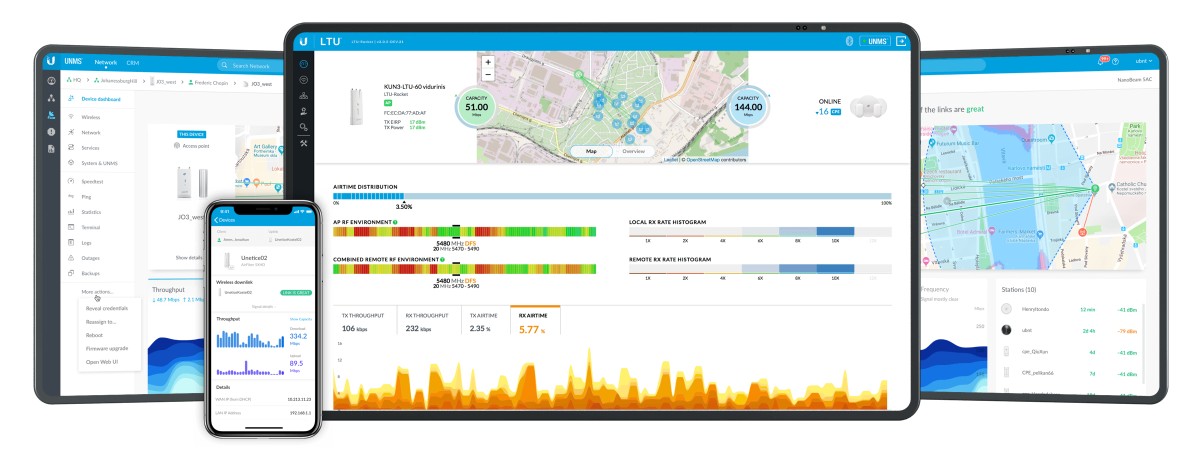Select the CPE_pelikan66 station row

[x=1068, y=373]
